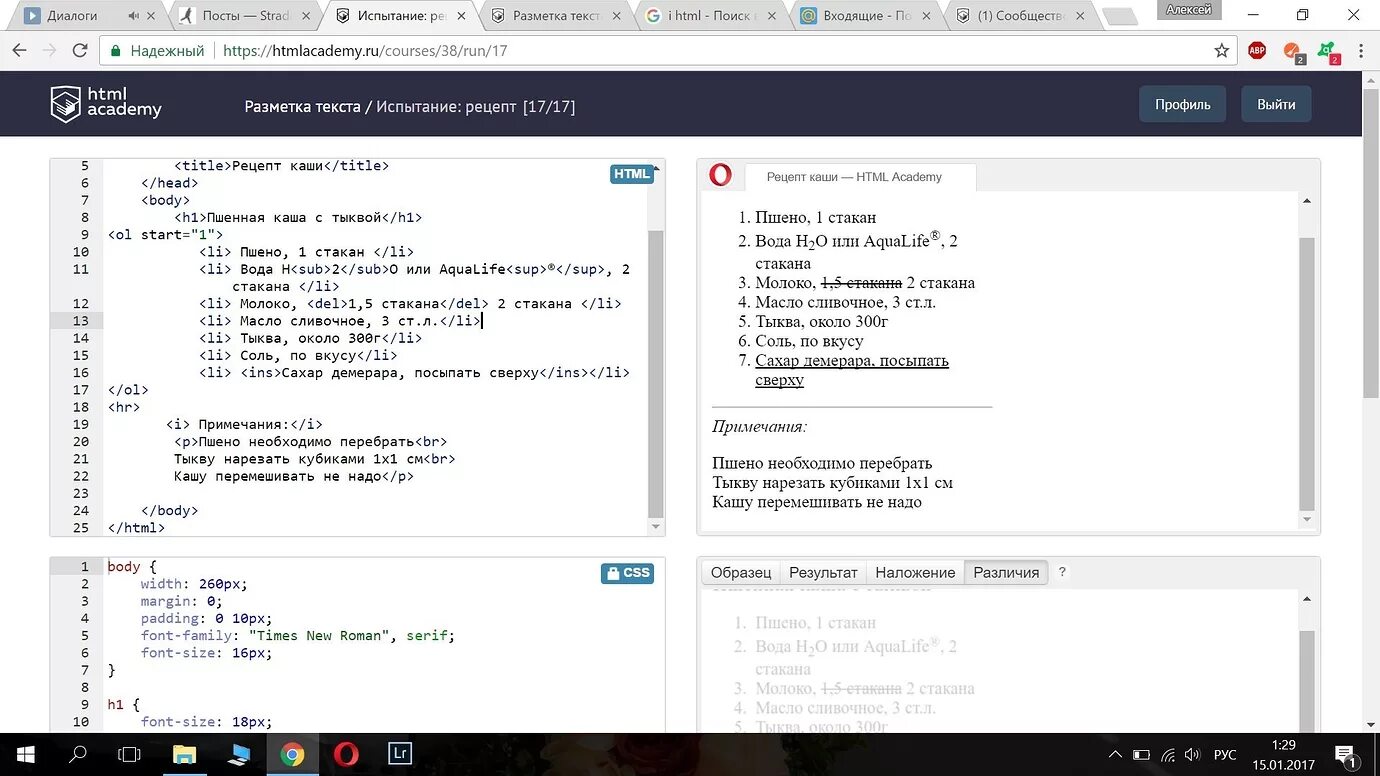Click the '<hr>' code on line 18
Screen dimensions: 1380x776
pyautogui.click(x=124, y=407)
